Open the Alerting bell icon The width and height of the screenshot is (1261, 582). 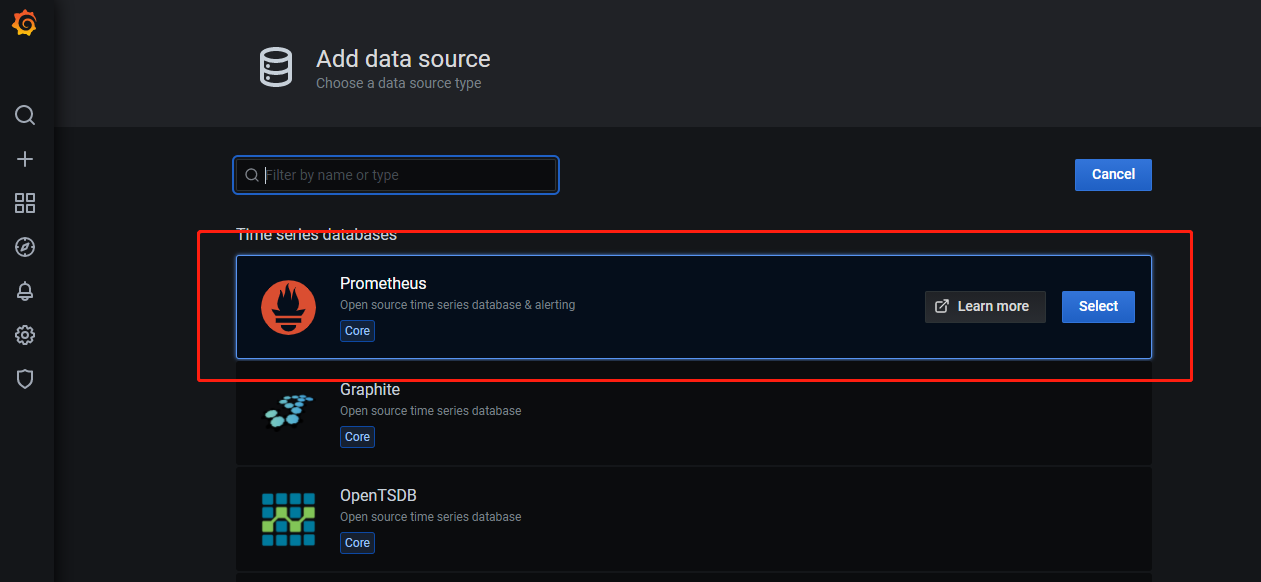25,291
